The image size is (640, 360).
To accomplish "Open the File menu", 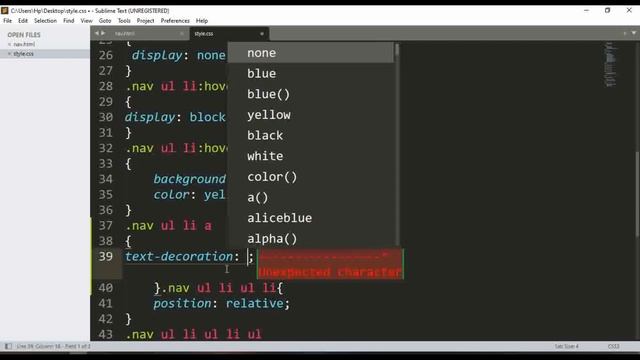I will click(x=7, y=21).
